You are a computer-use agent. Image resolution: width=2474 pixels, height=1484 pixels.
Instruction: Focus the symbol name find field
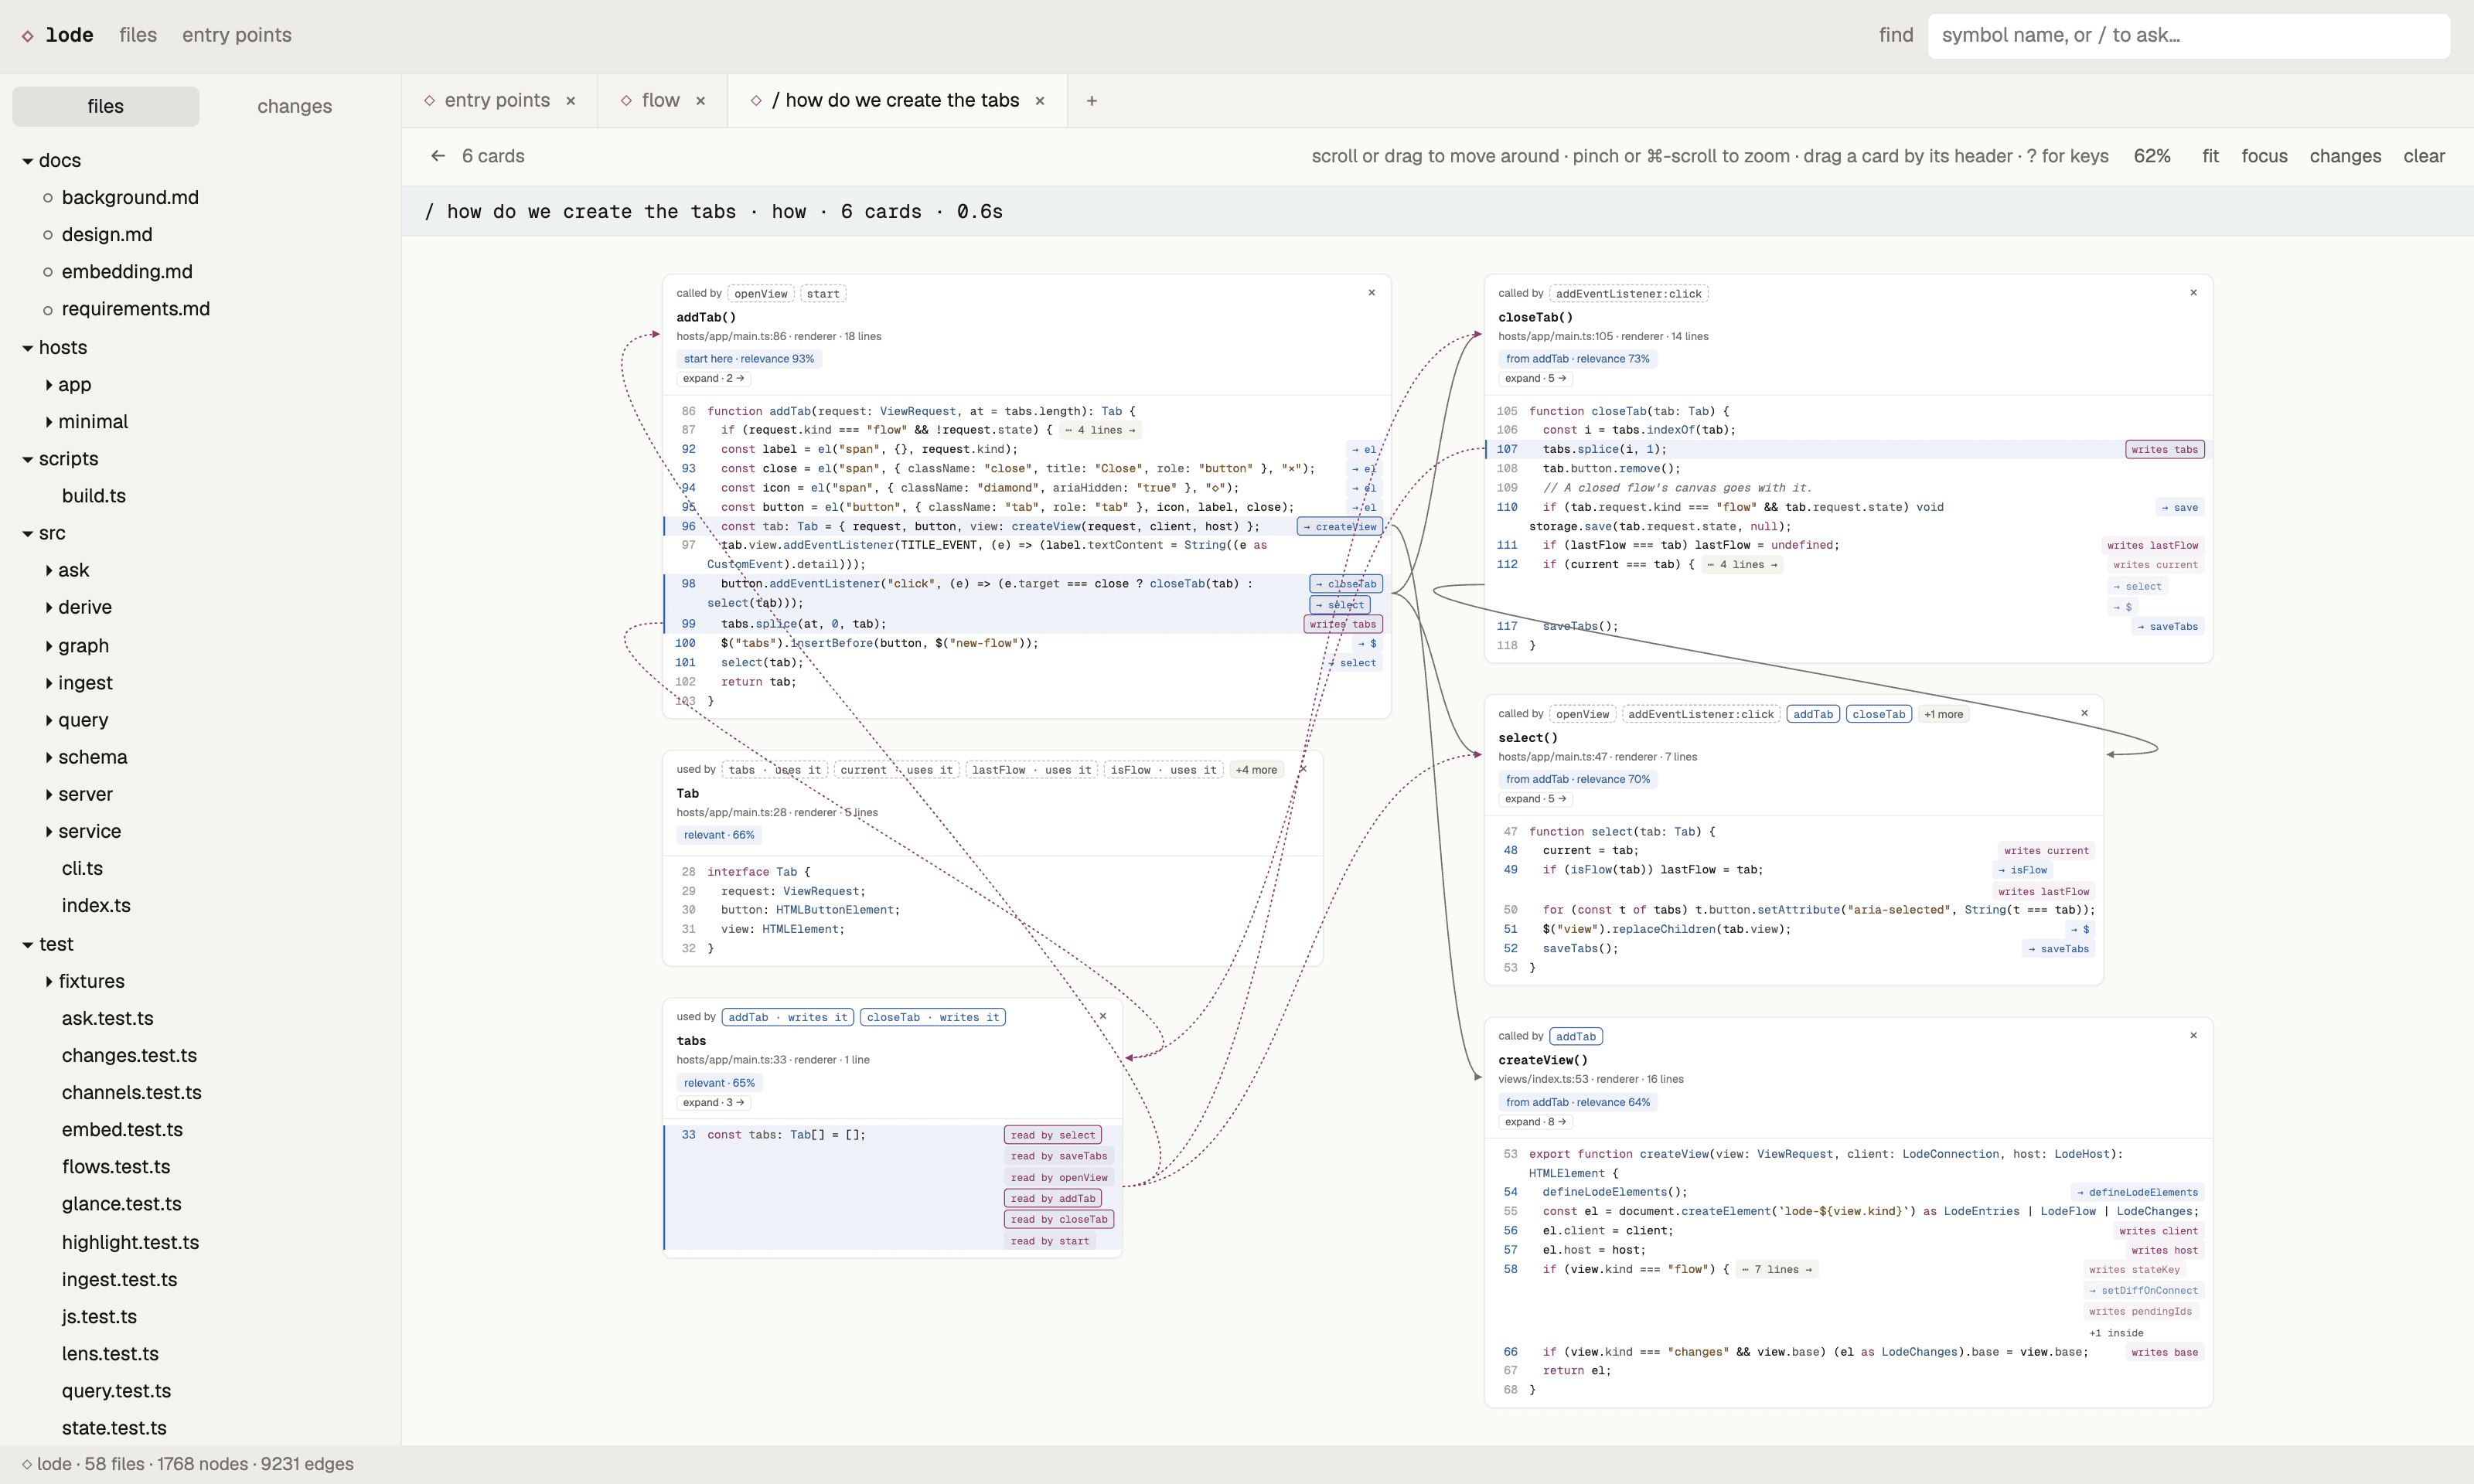point(2188,36)
